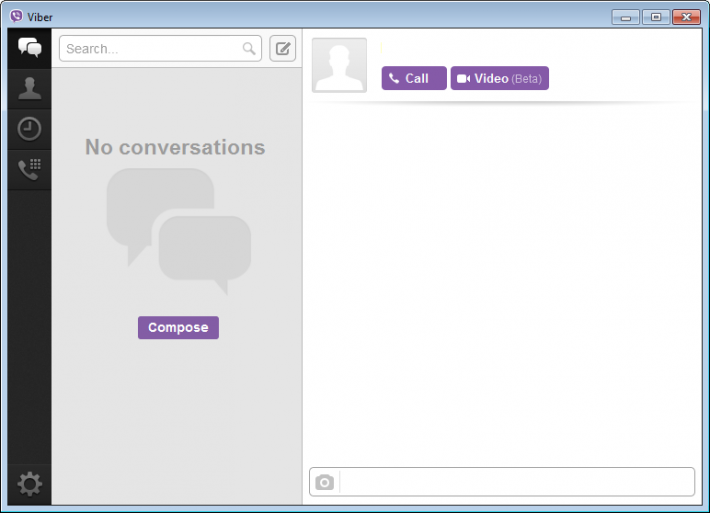Show Recent calls via the clock icon
710x513 pixels.
[29, 129]
